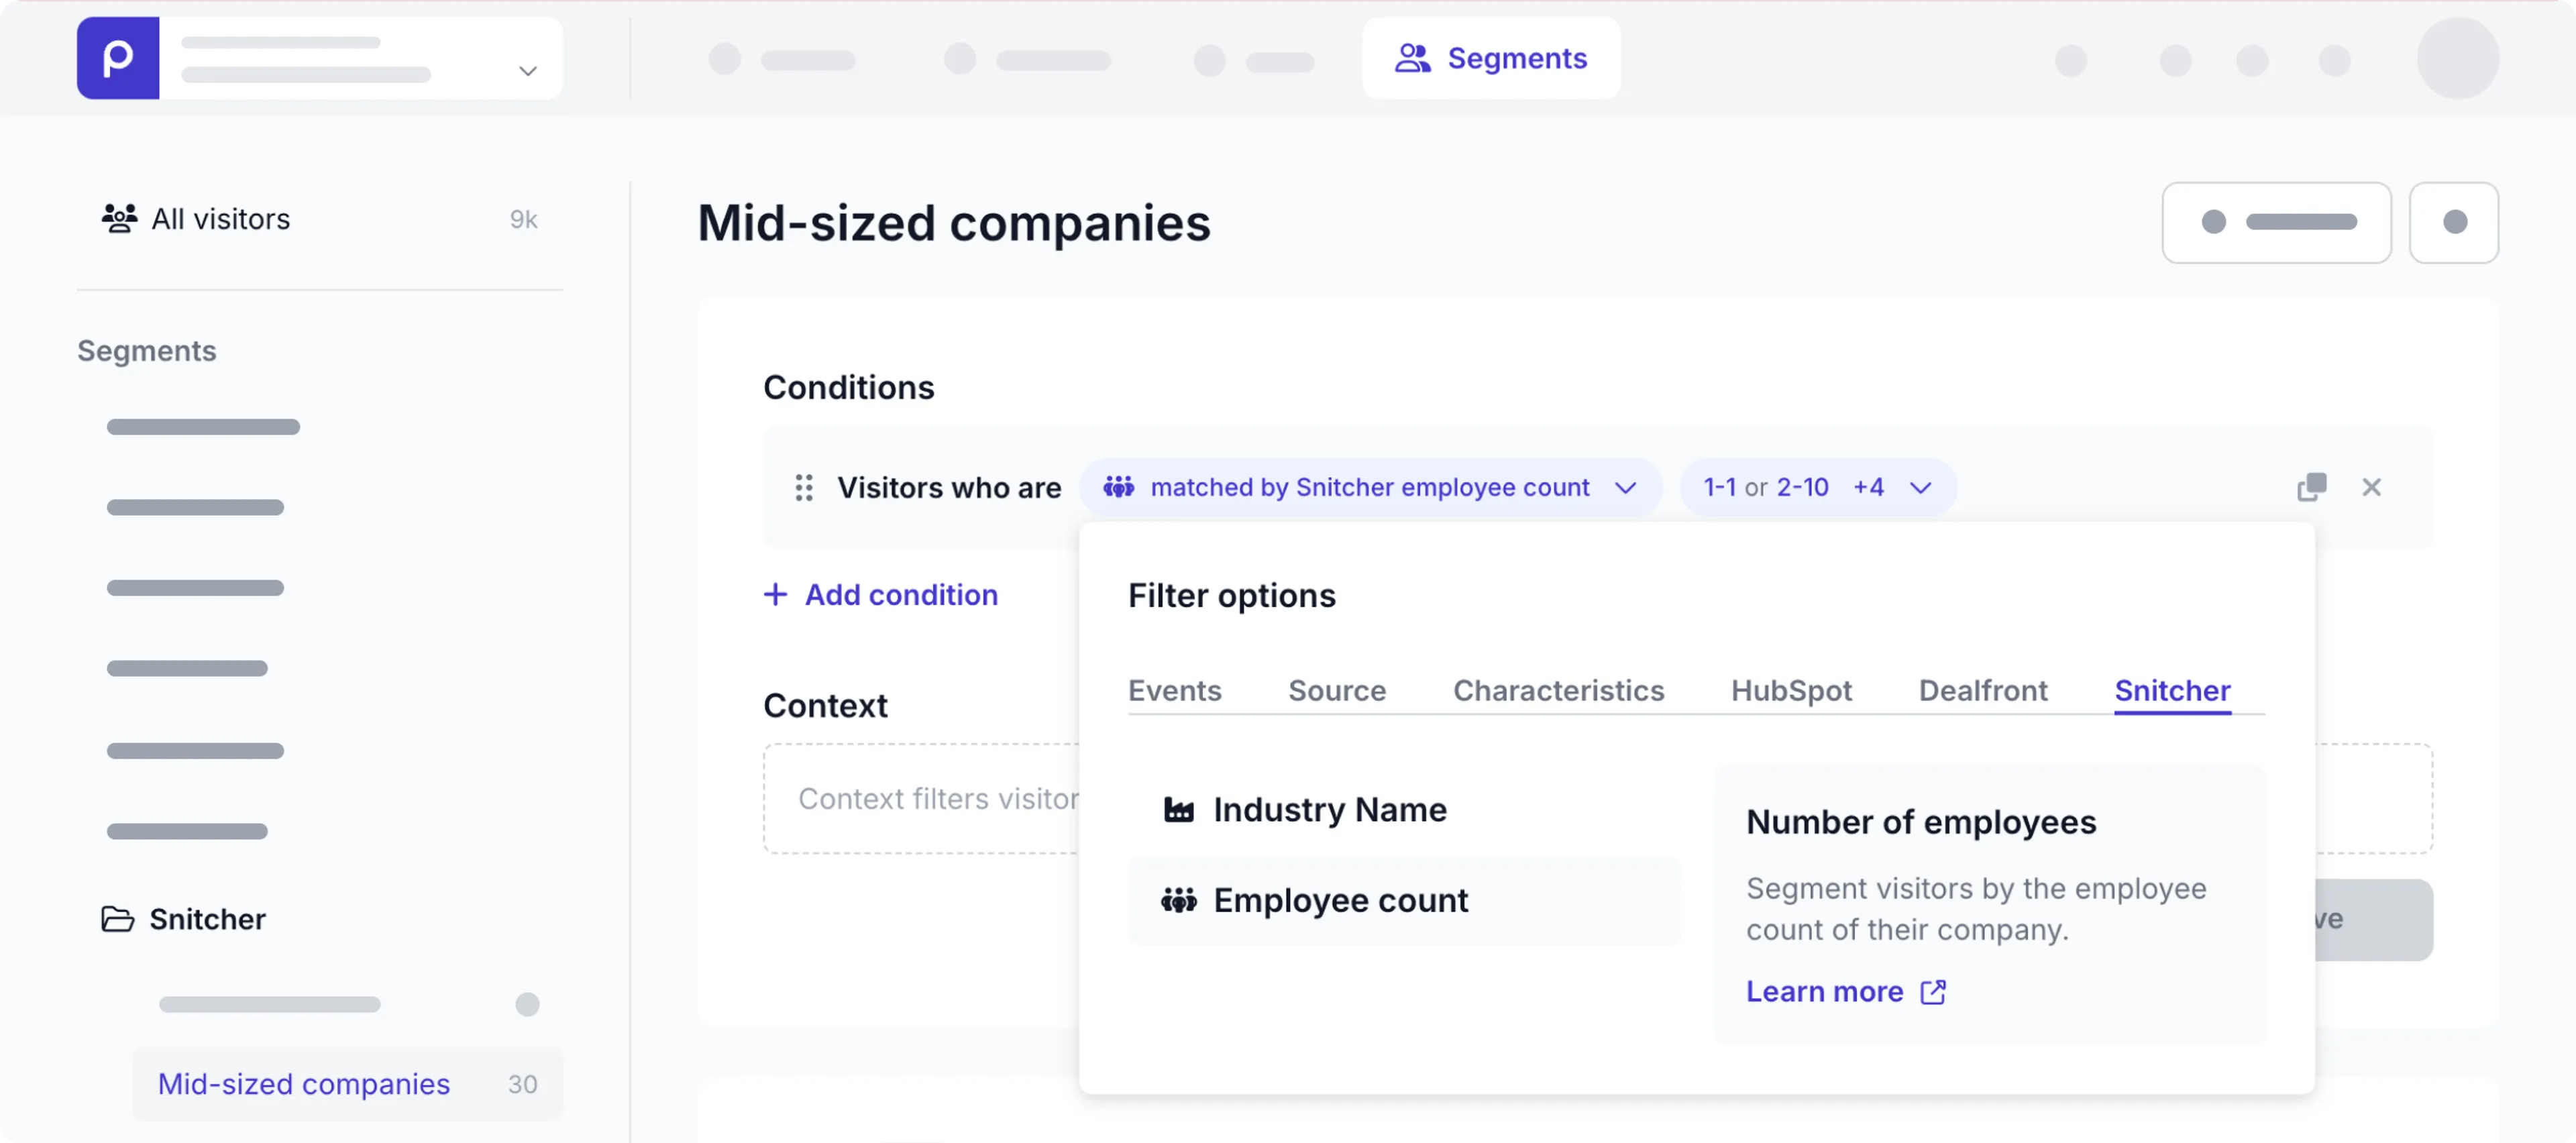This screenshot has width=2576, height=1143.
Task: Switch to the Events filter tab
Action: coord(1174,691)
